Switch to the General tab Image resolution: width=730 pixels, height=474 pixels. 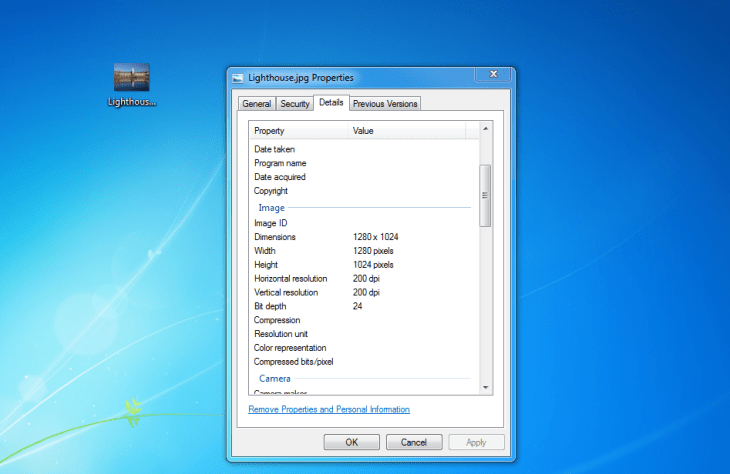click(x=256, y=104)
